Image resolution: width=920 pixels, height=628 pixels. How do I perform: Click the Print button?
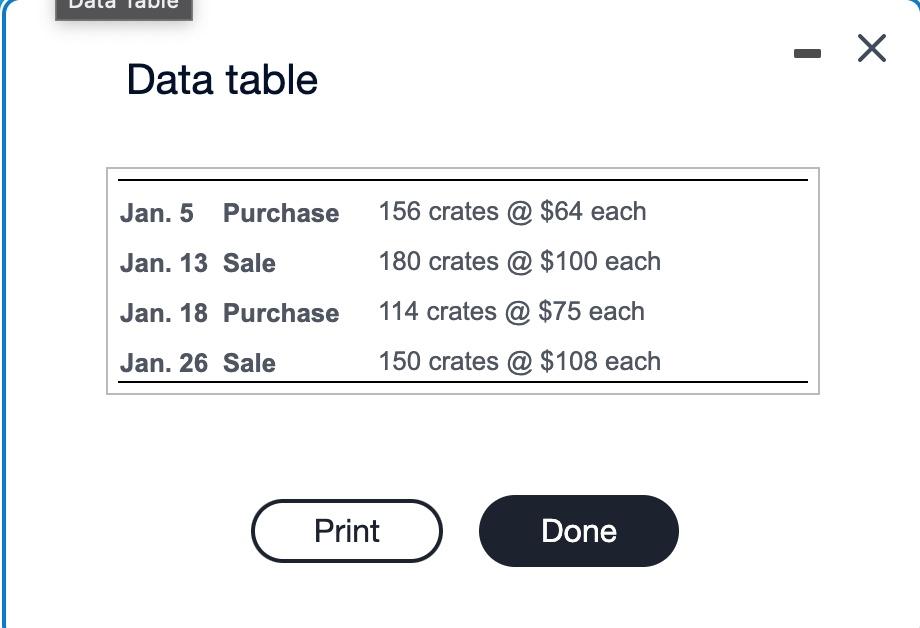(346, 531)
